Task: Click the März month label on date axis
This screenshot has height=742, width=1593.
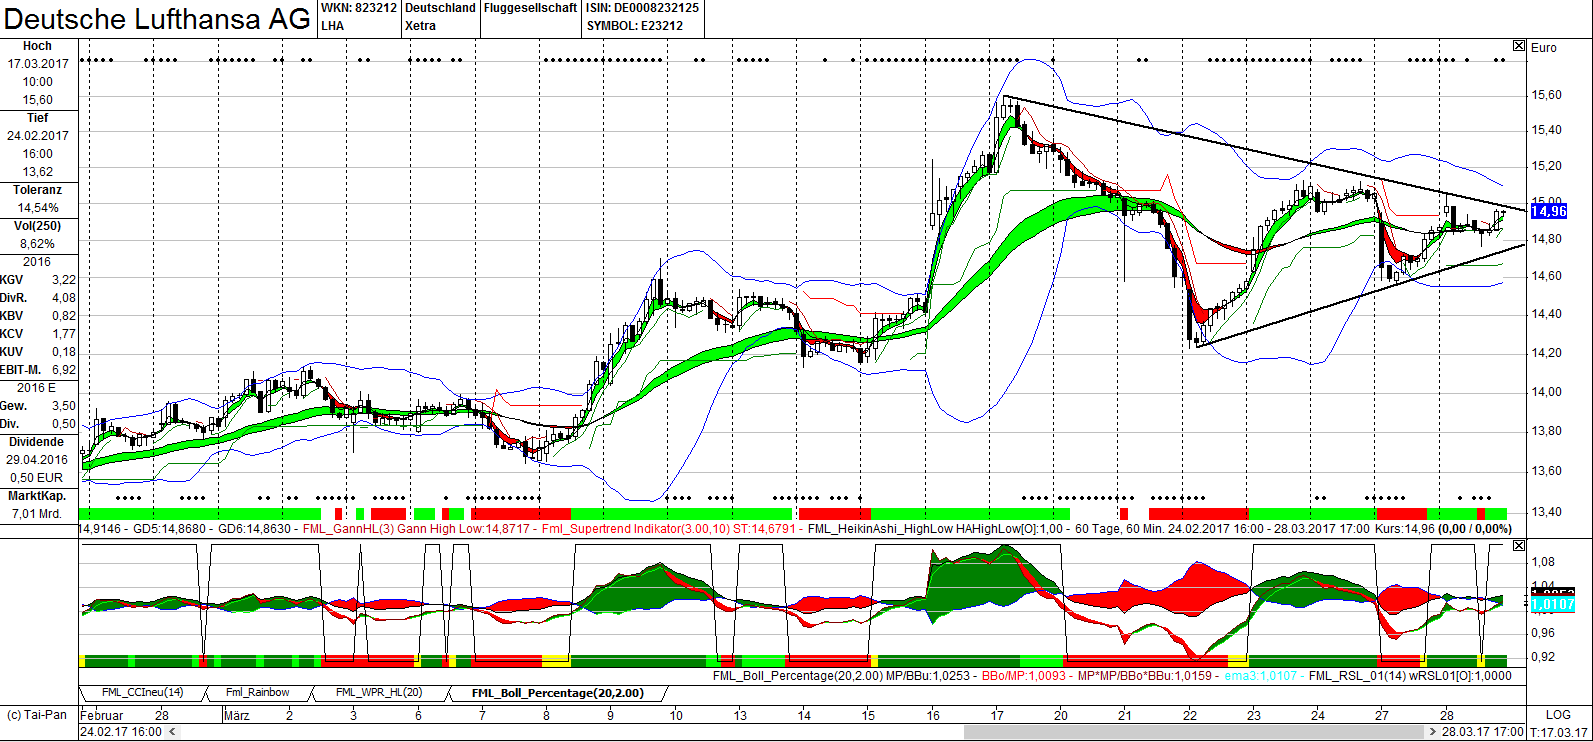Action: coord(237,716)
